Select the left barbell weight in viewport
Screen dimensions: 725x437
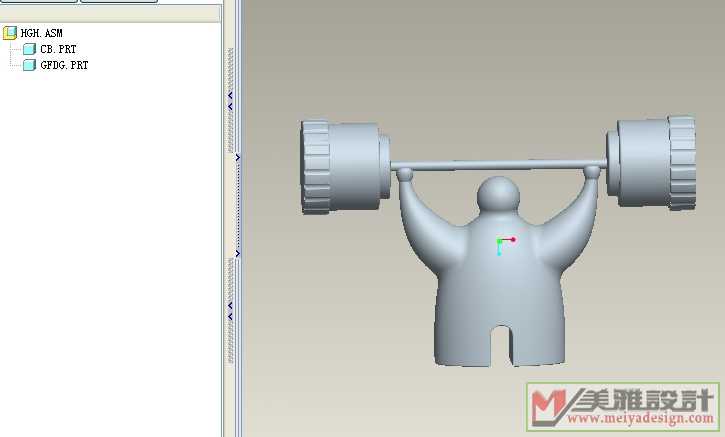click(x=345, y=167)
